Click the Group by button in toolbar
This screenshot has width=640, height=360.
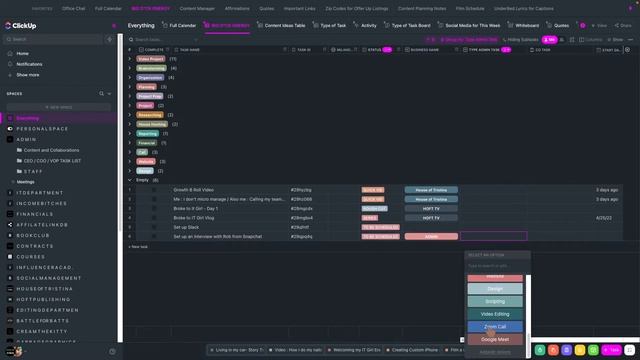pyautogui.click(x=469, y=40)
